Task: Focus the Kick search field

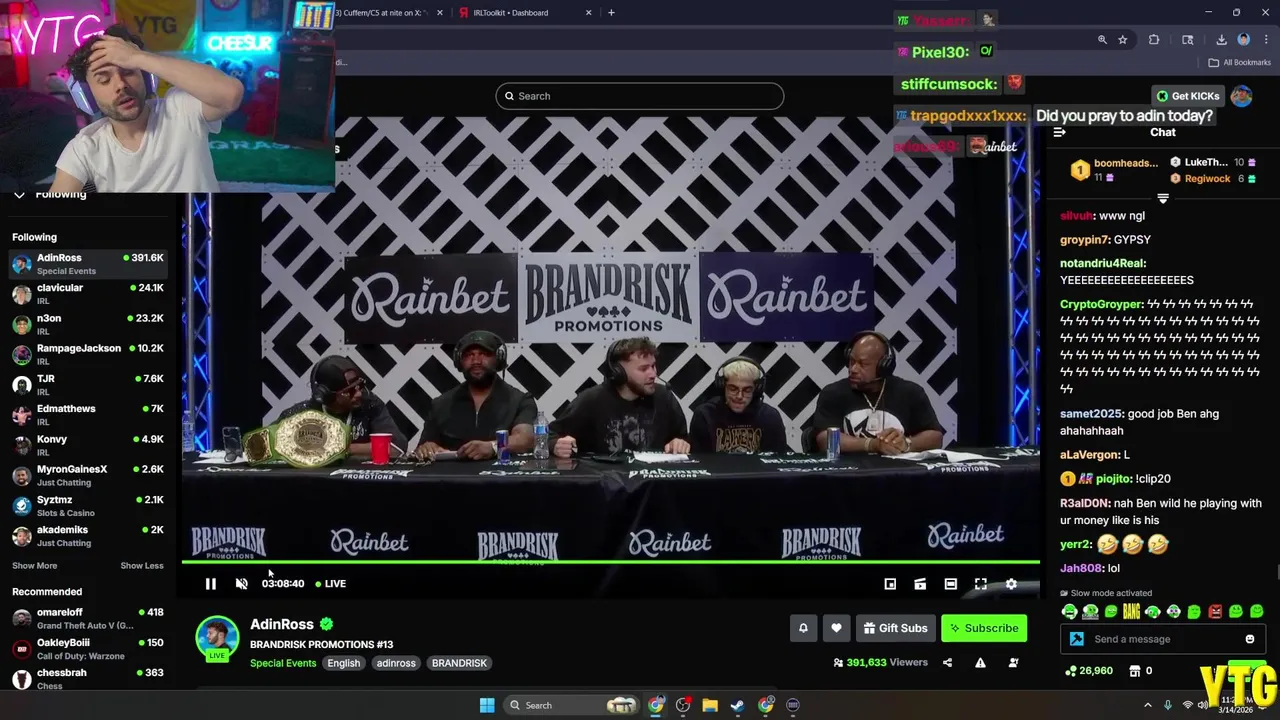Action: click(x=640, y=96)
